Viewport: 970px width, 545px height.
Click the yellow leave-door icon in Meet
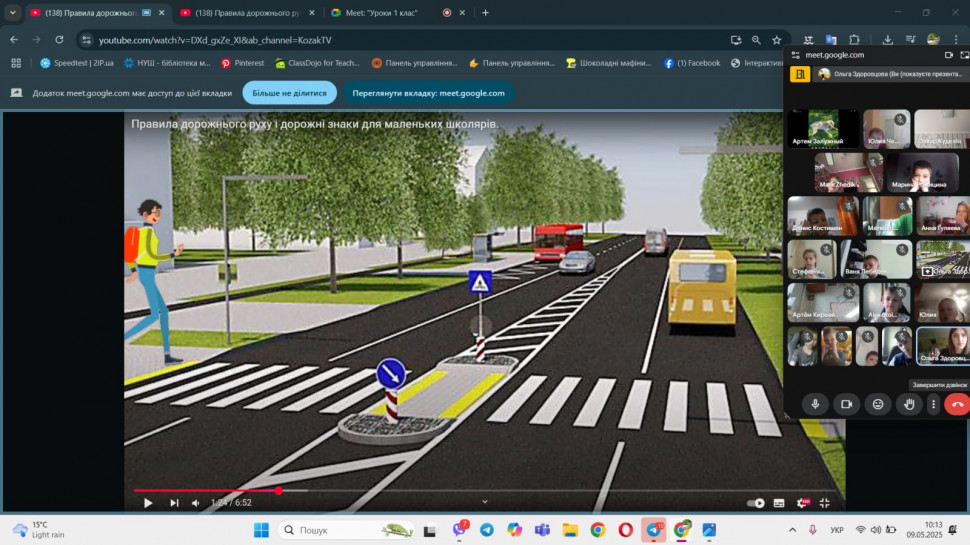click(800, 74)
